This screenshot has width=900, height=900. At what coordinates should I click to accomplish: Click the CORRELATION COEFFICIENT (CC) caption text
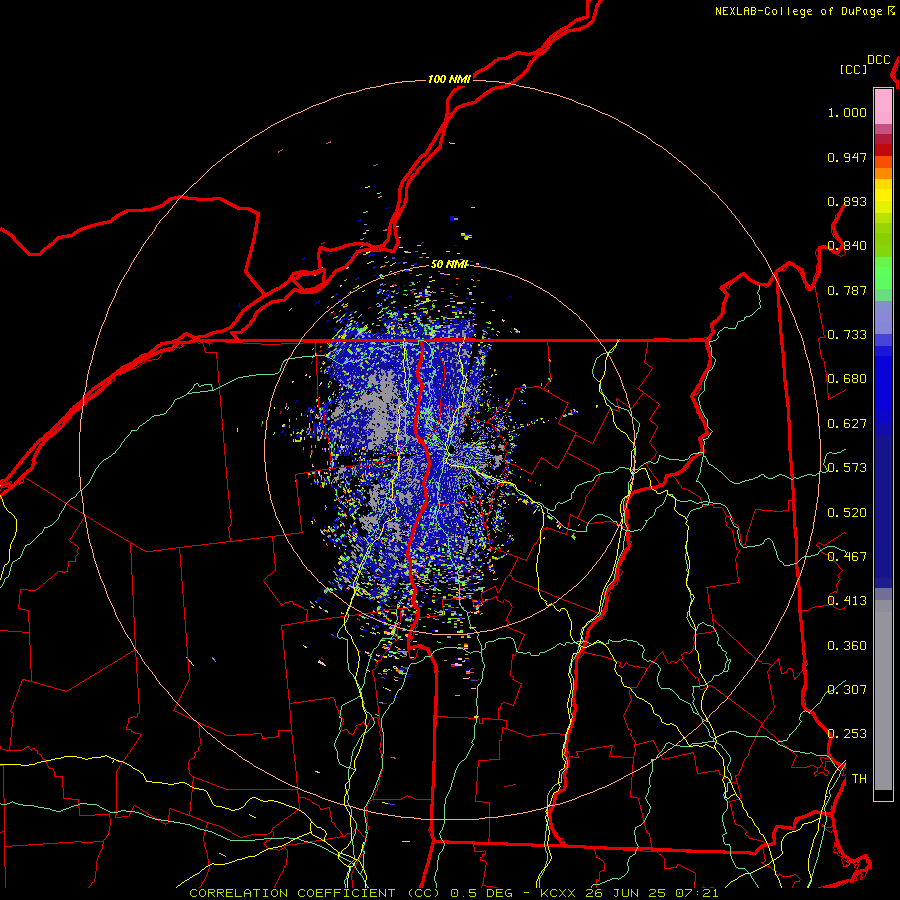pyautogui.click(x=315, y=893)
